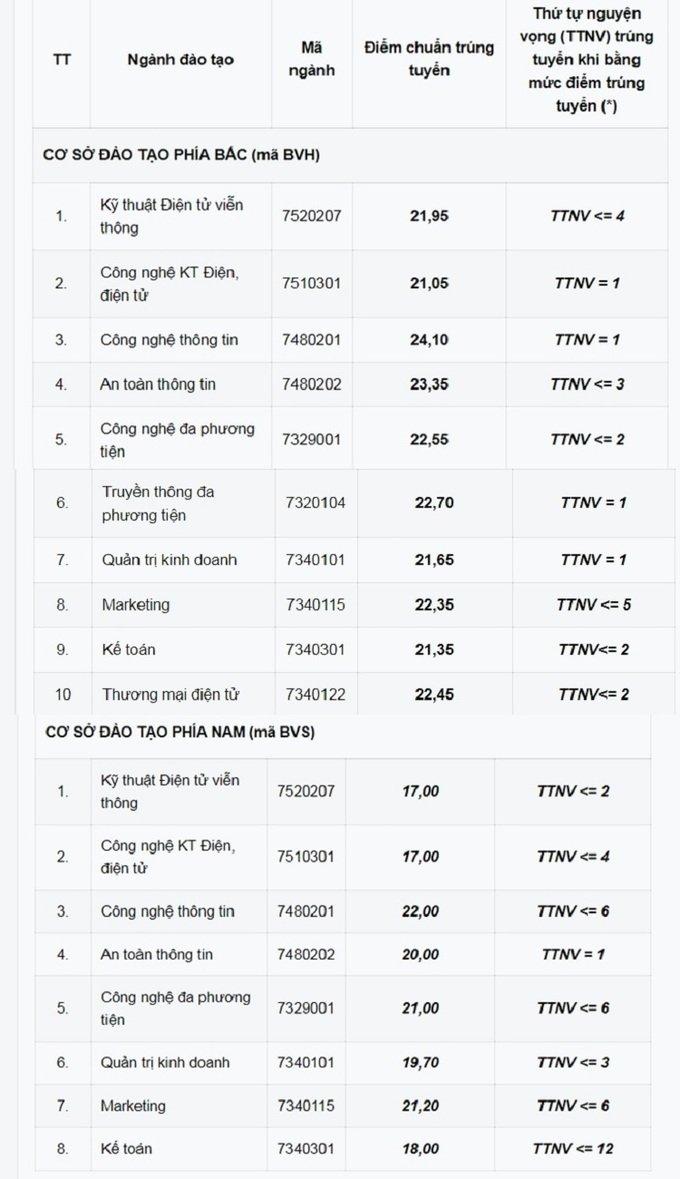Click 'TTNV = 1' in southern An toàn thông tin row
The width and height of the screenshot is (680, 1179).
tap(573, 954)
